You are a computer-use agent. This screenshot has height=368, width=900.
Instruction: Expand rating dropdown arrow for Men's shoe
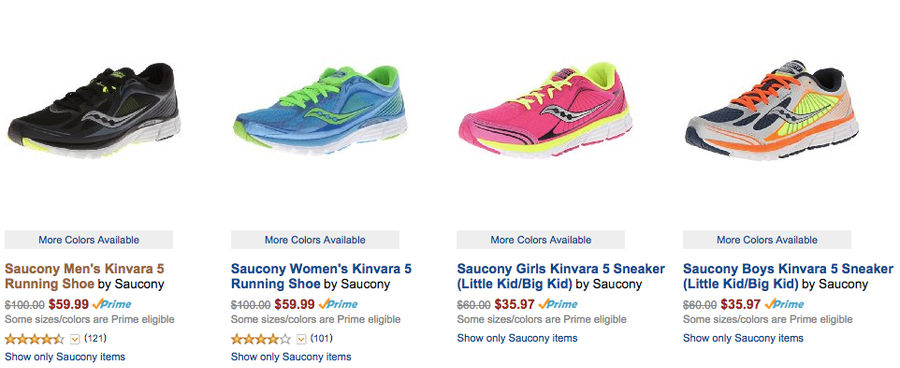75,339
